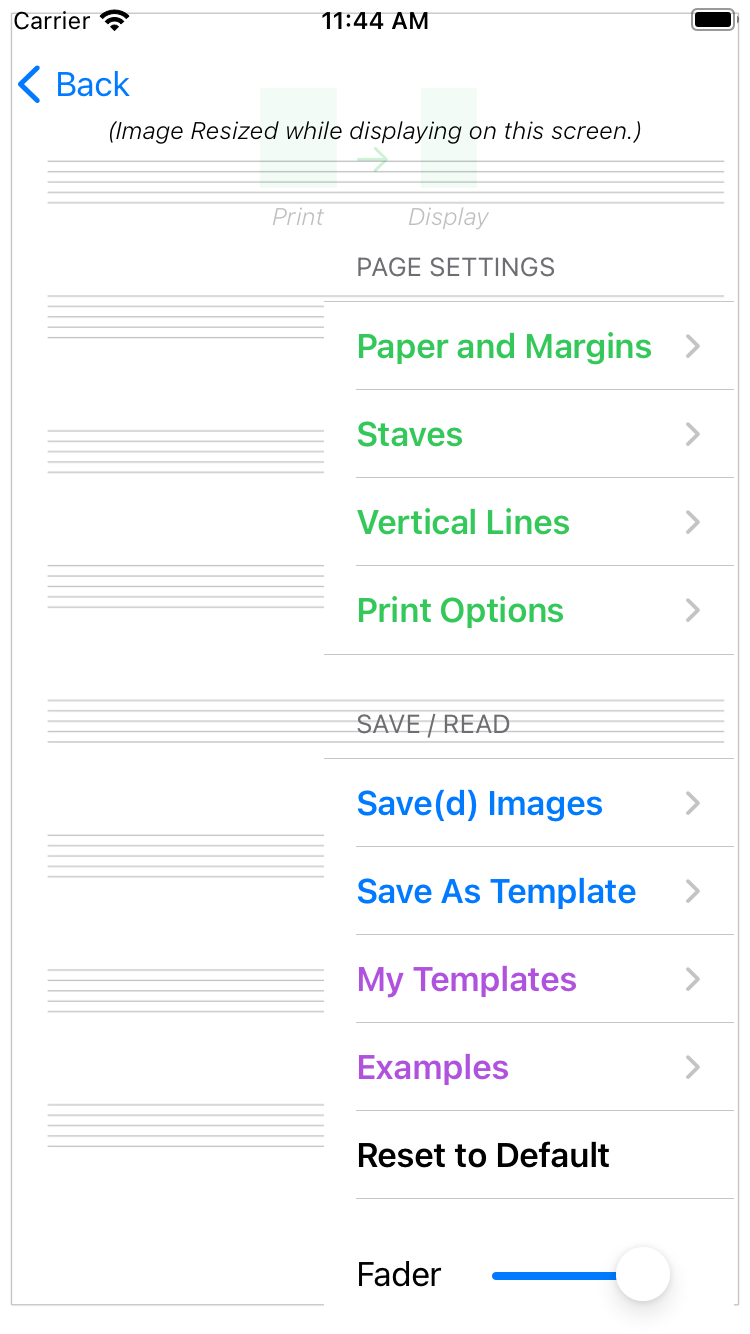Go Back to previous screen
This screenshot has height=1334, width=750.
point(74,85)
